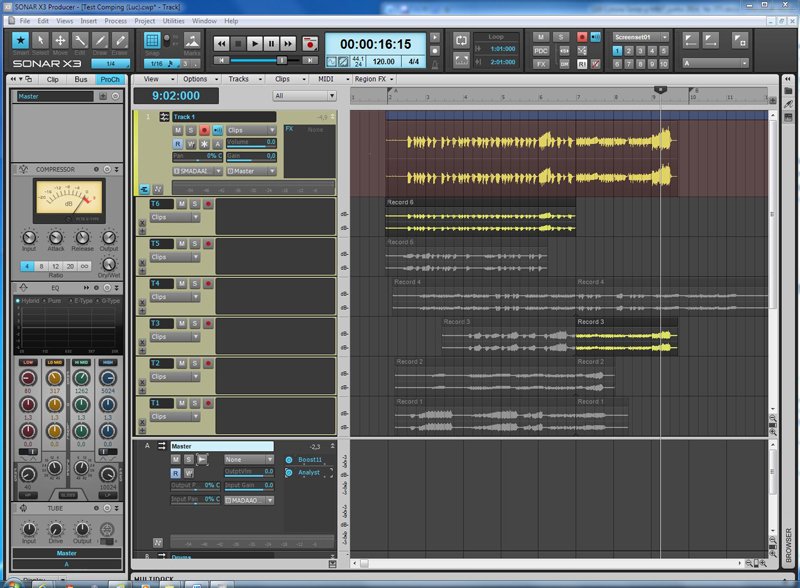Toggle Loop on/off button
The image size is (800, 588).
(x=461, y=40)
